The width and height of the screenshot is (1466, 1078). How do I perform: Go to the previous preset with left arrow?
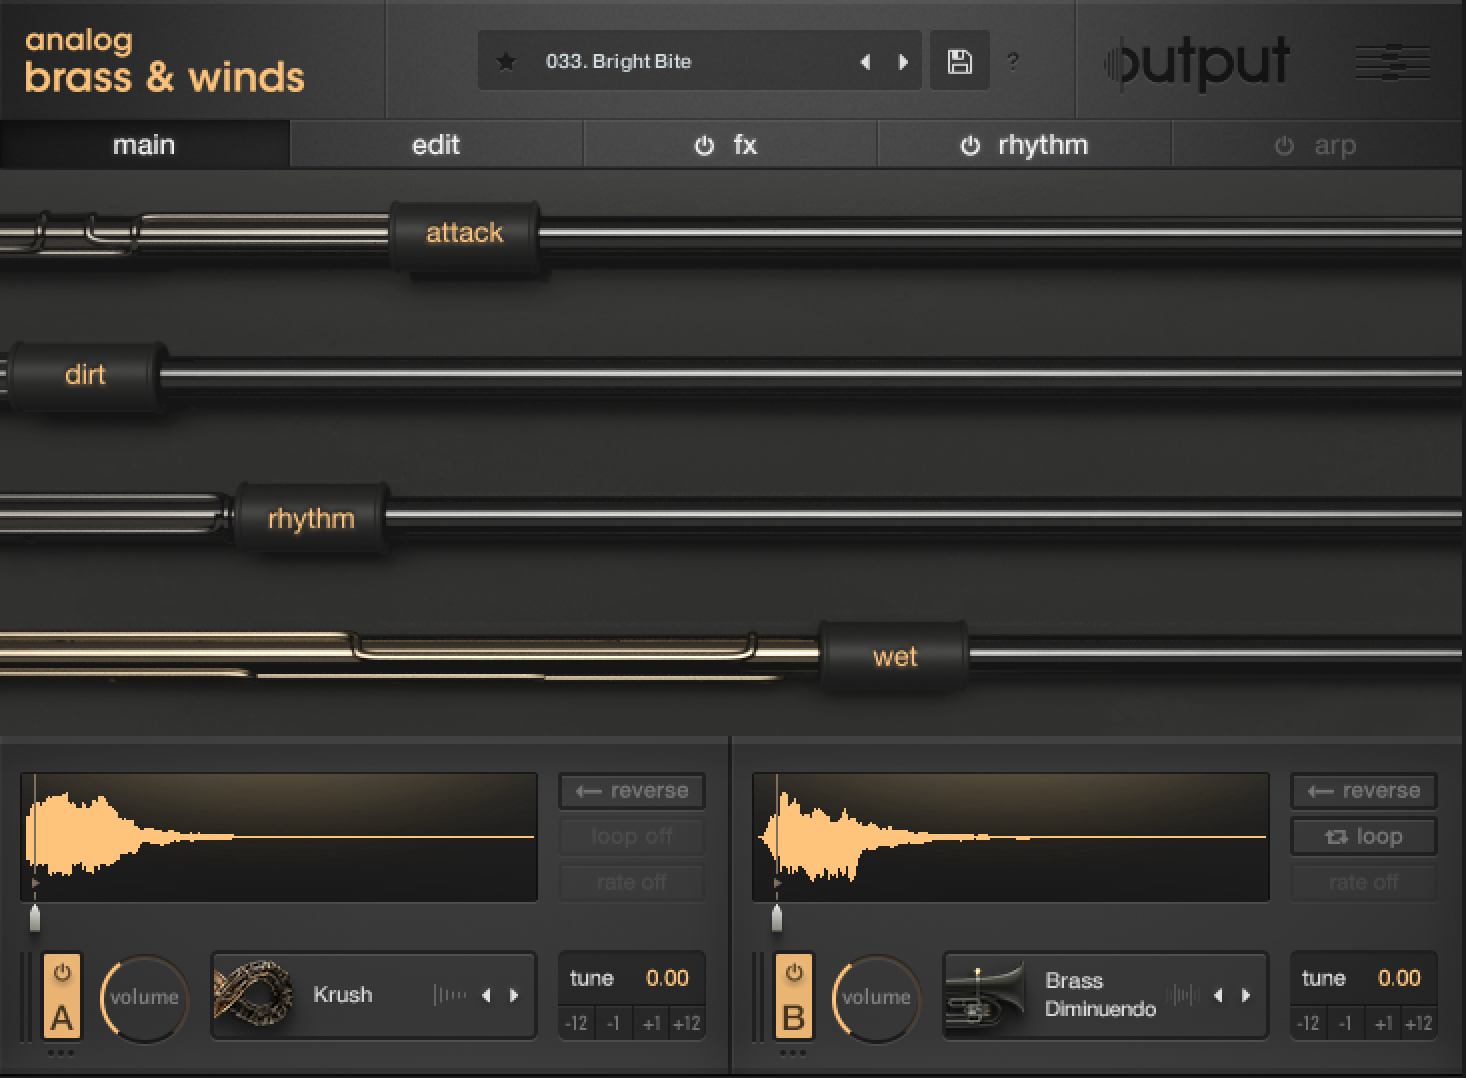pos(865,62)
